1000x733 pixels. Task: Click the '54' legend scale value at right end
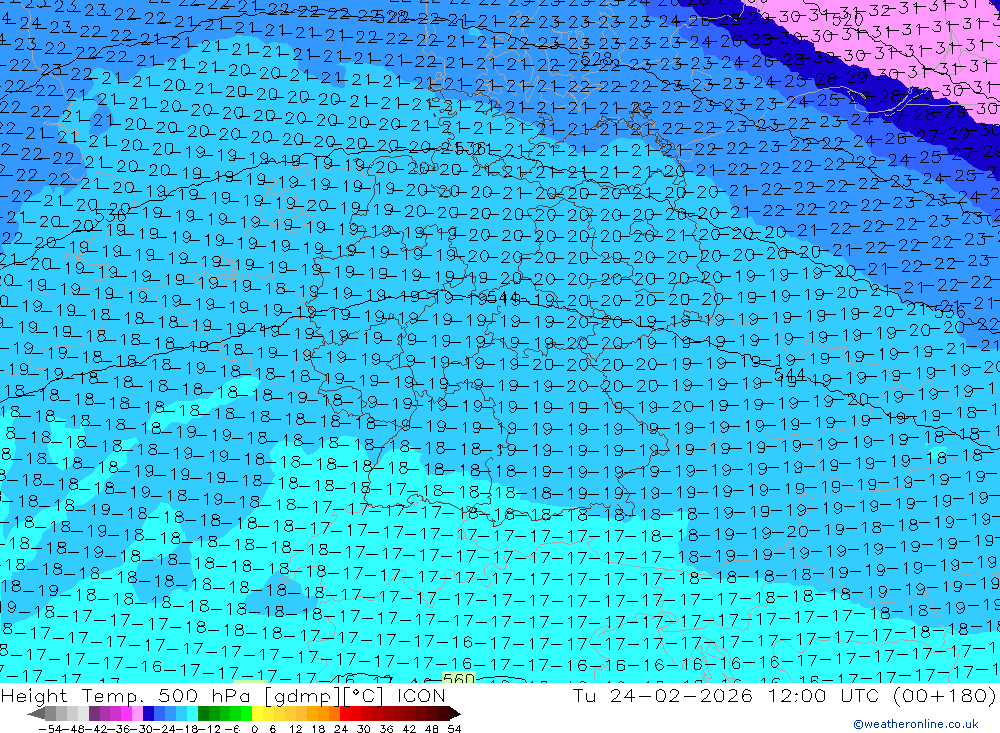pos(454,729)
